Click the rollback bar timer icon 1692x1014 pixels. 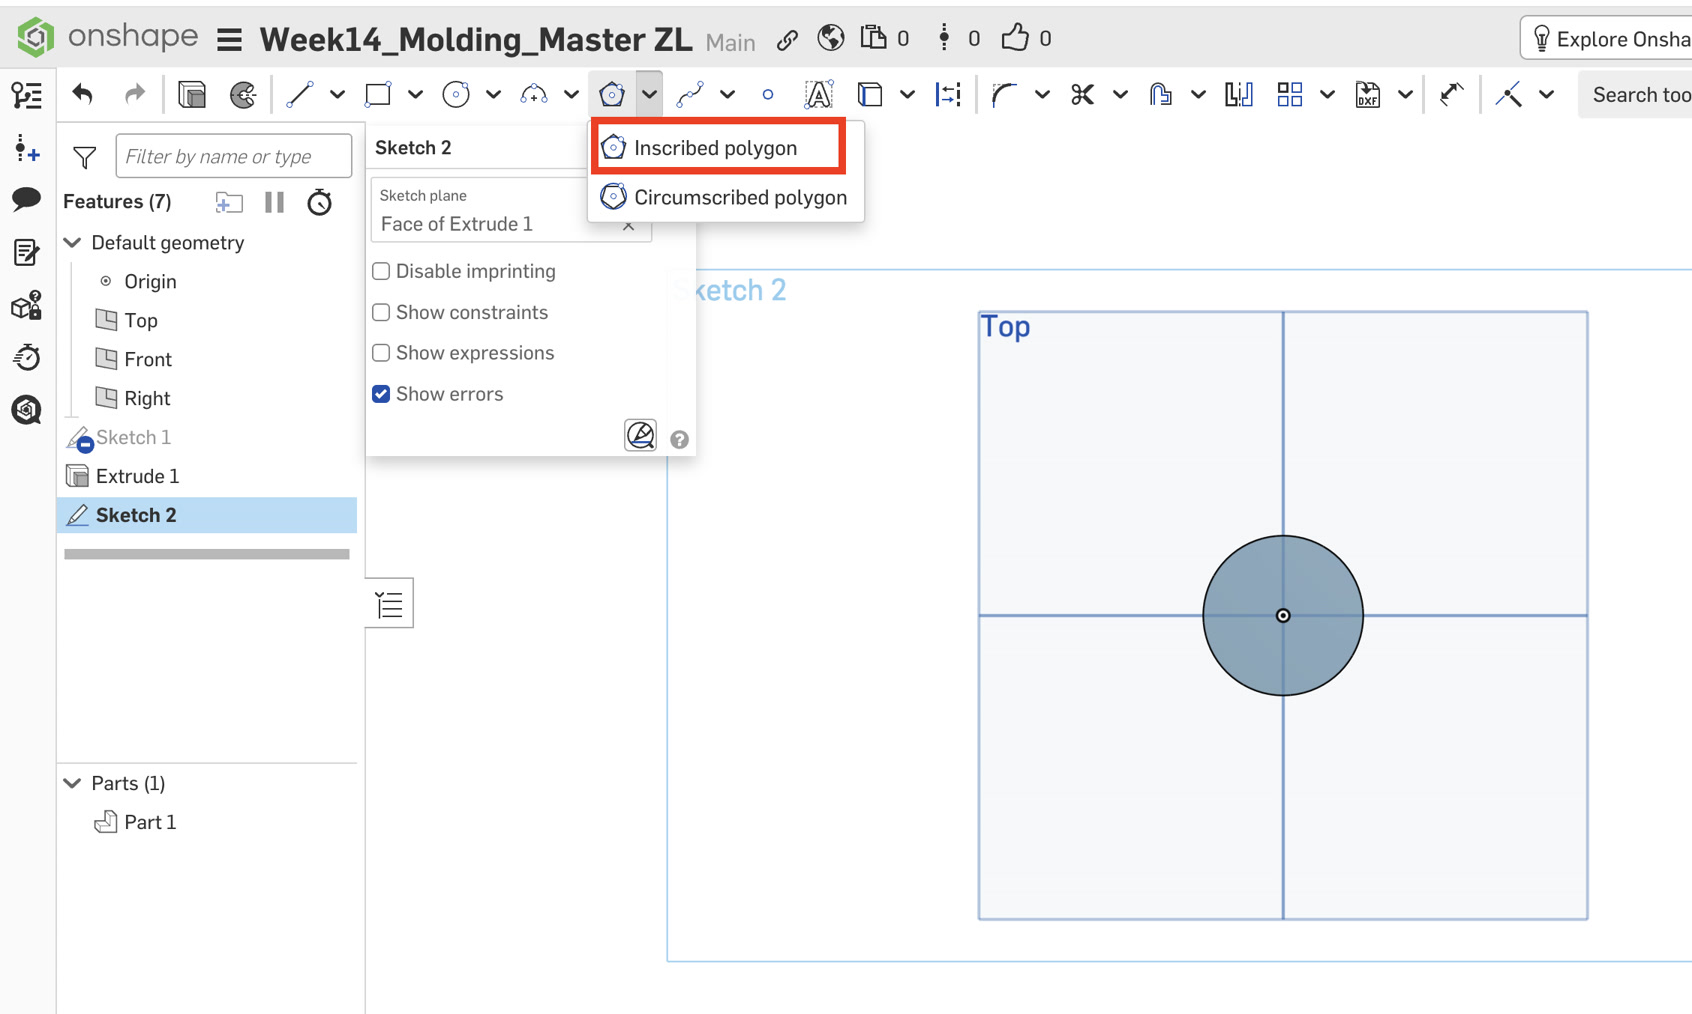pyautogui.click(x=319, y=202)
